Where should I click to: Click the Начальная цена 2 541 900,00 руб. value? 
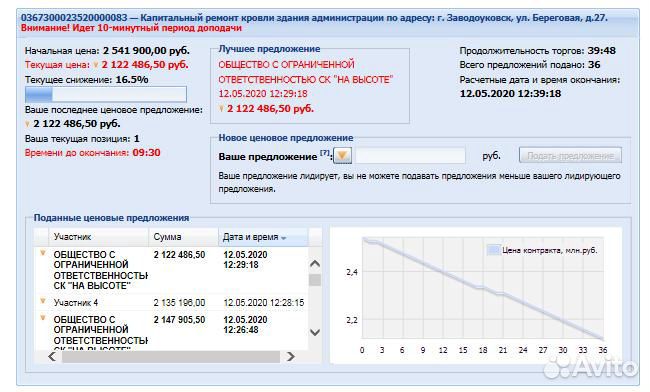[146, 51]
